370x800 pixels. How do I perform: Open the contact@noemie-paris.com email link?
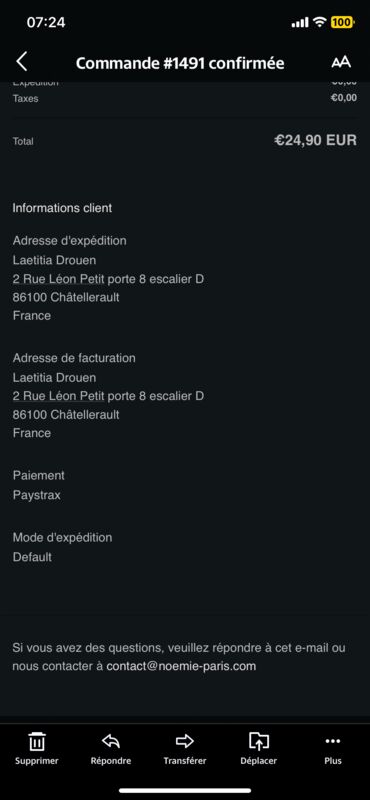coord(181,666)
